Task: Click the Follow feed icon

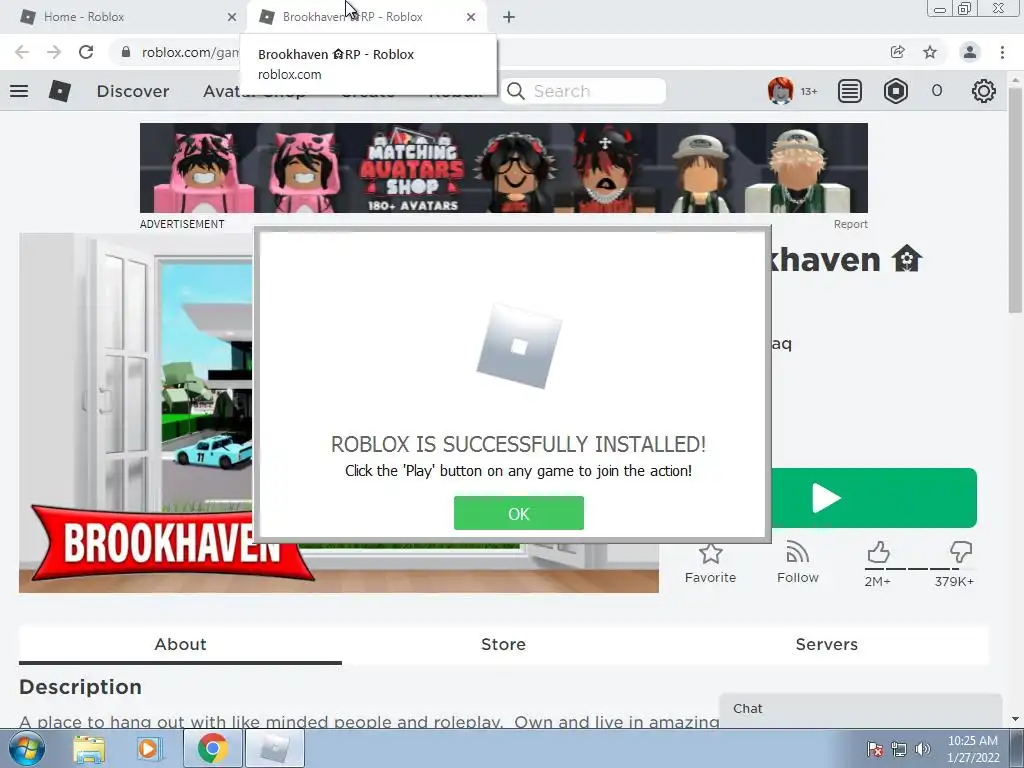Action: pyautogui.click(x=797, y=552)
